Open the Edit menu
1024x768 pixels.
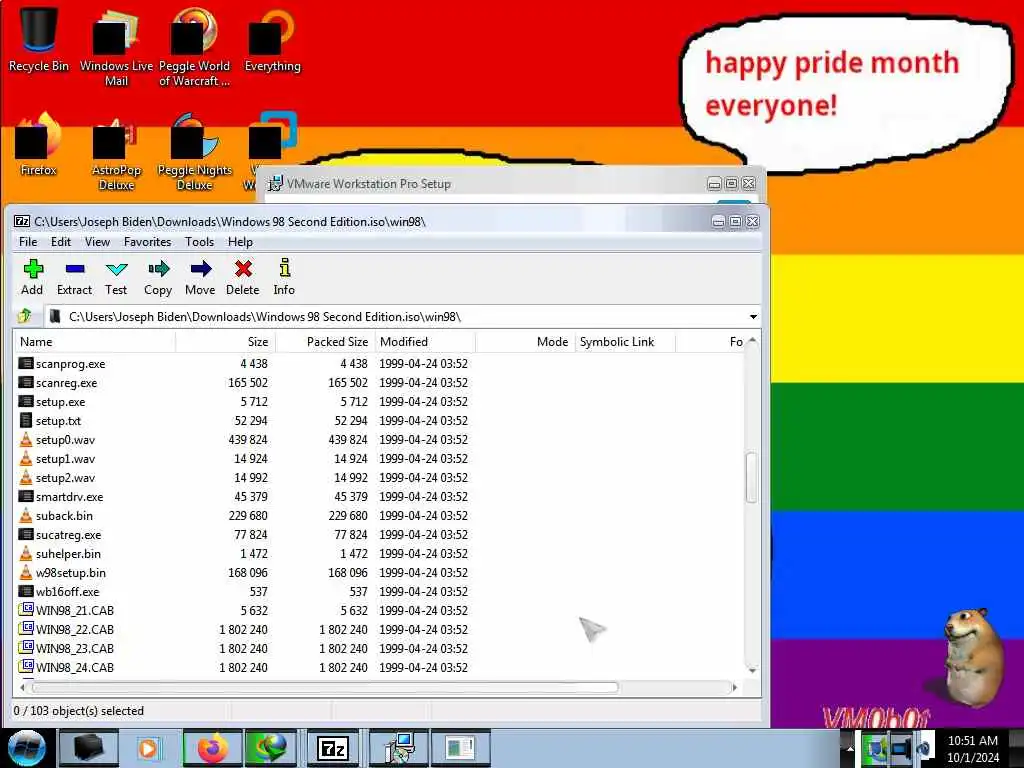(61, 242)
